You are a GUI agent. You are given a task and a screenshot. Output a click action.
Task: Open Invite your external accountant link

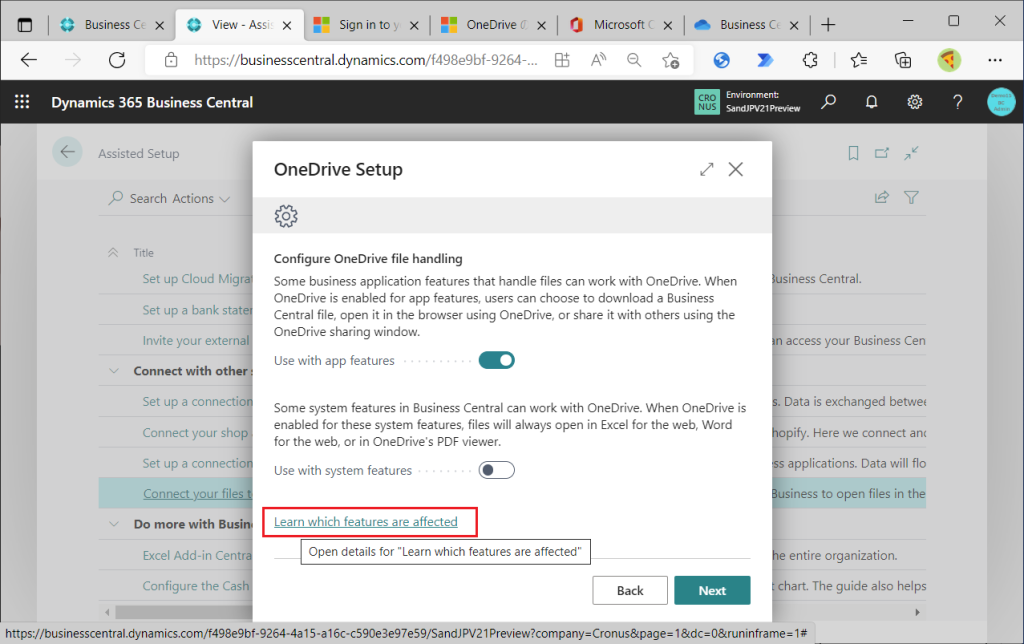point(196,340)
